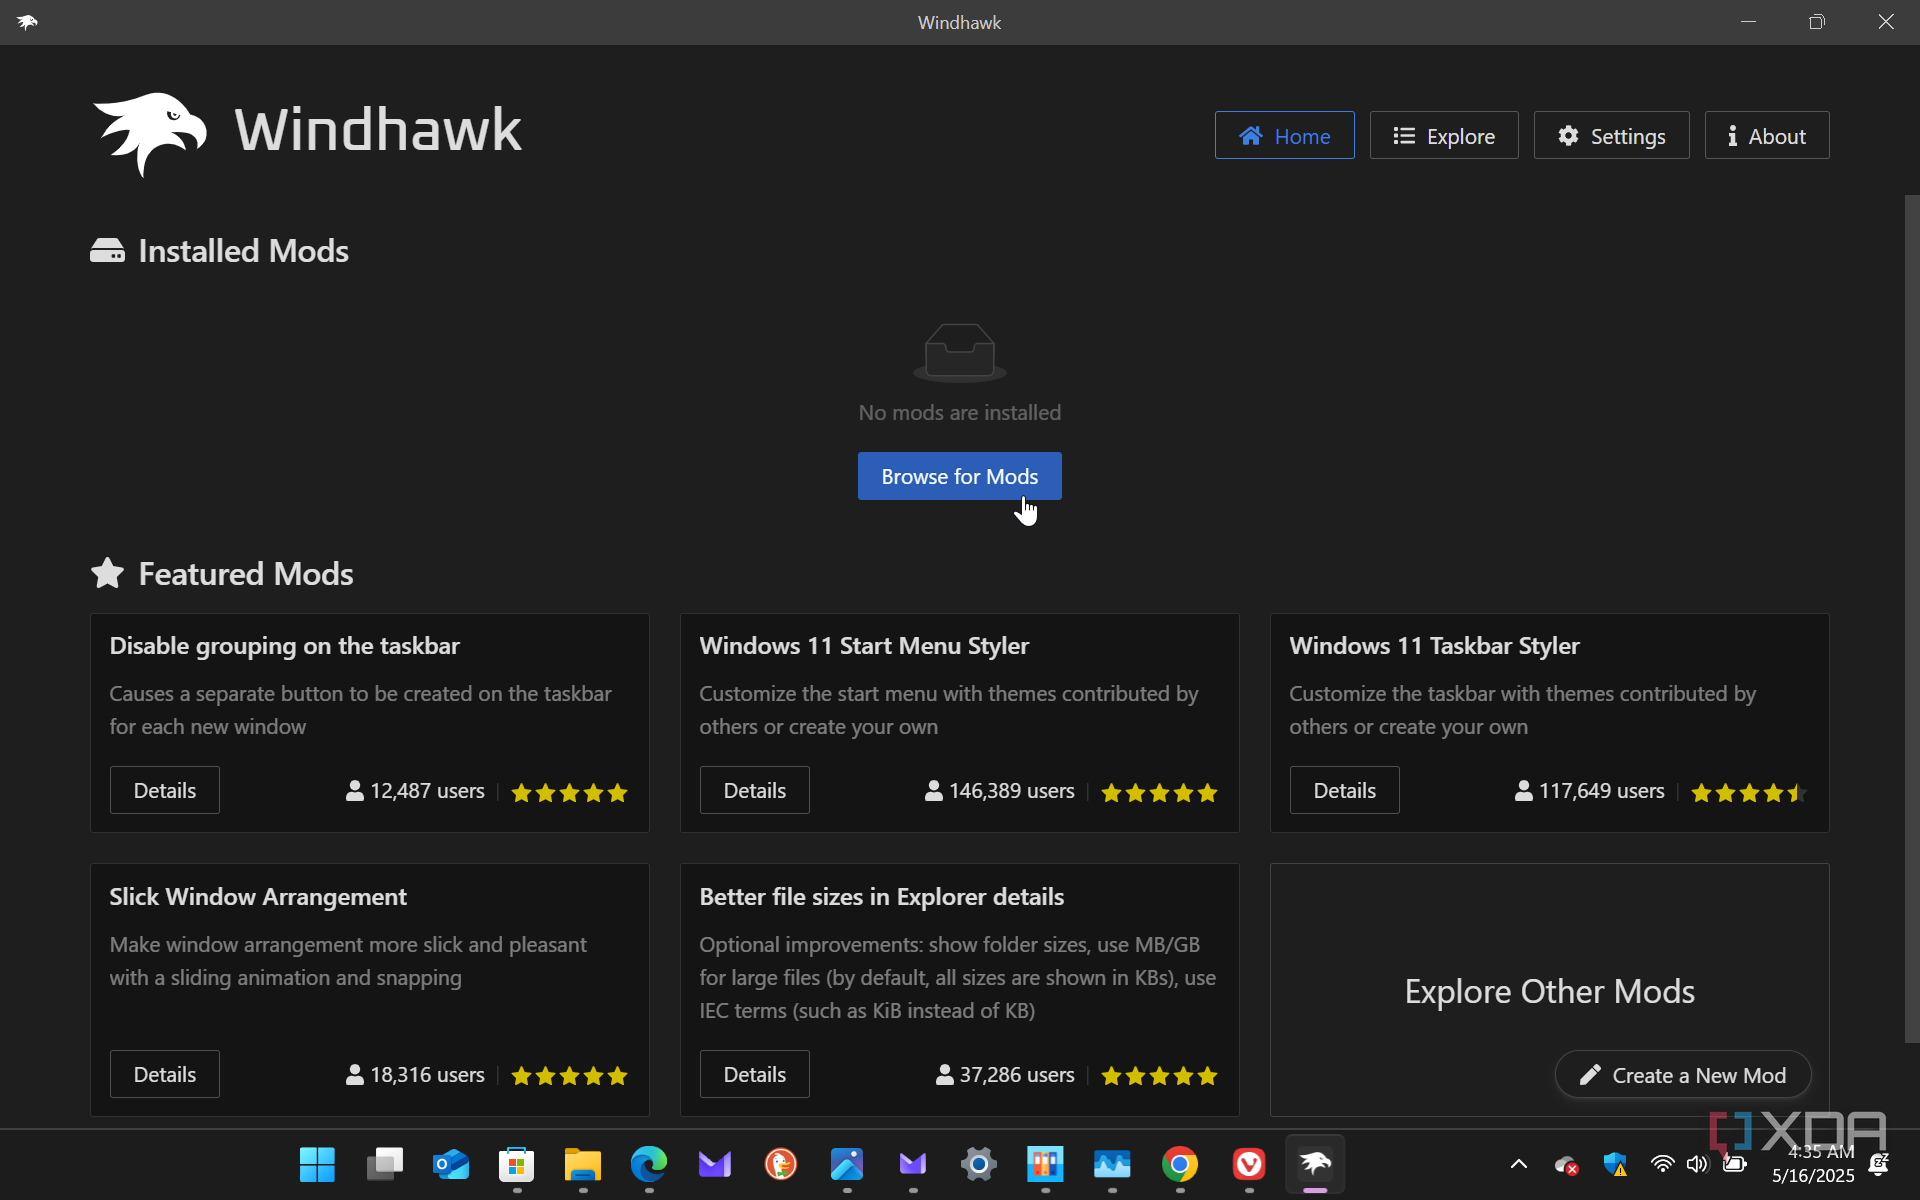This screenshot has width=1920, height=1200.
Task: Click the Windows Security tray icon
Action: click(1614, 1164)
